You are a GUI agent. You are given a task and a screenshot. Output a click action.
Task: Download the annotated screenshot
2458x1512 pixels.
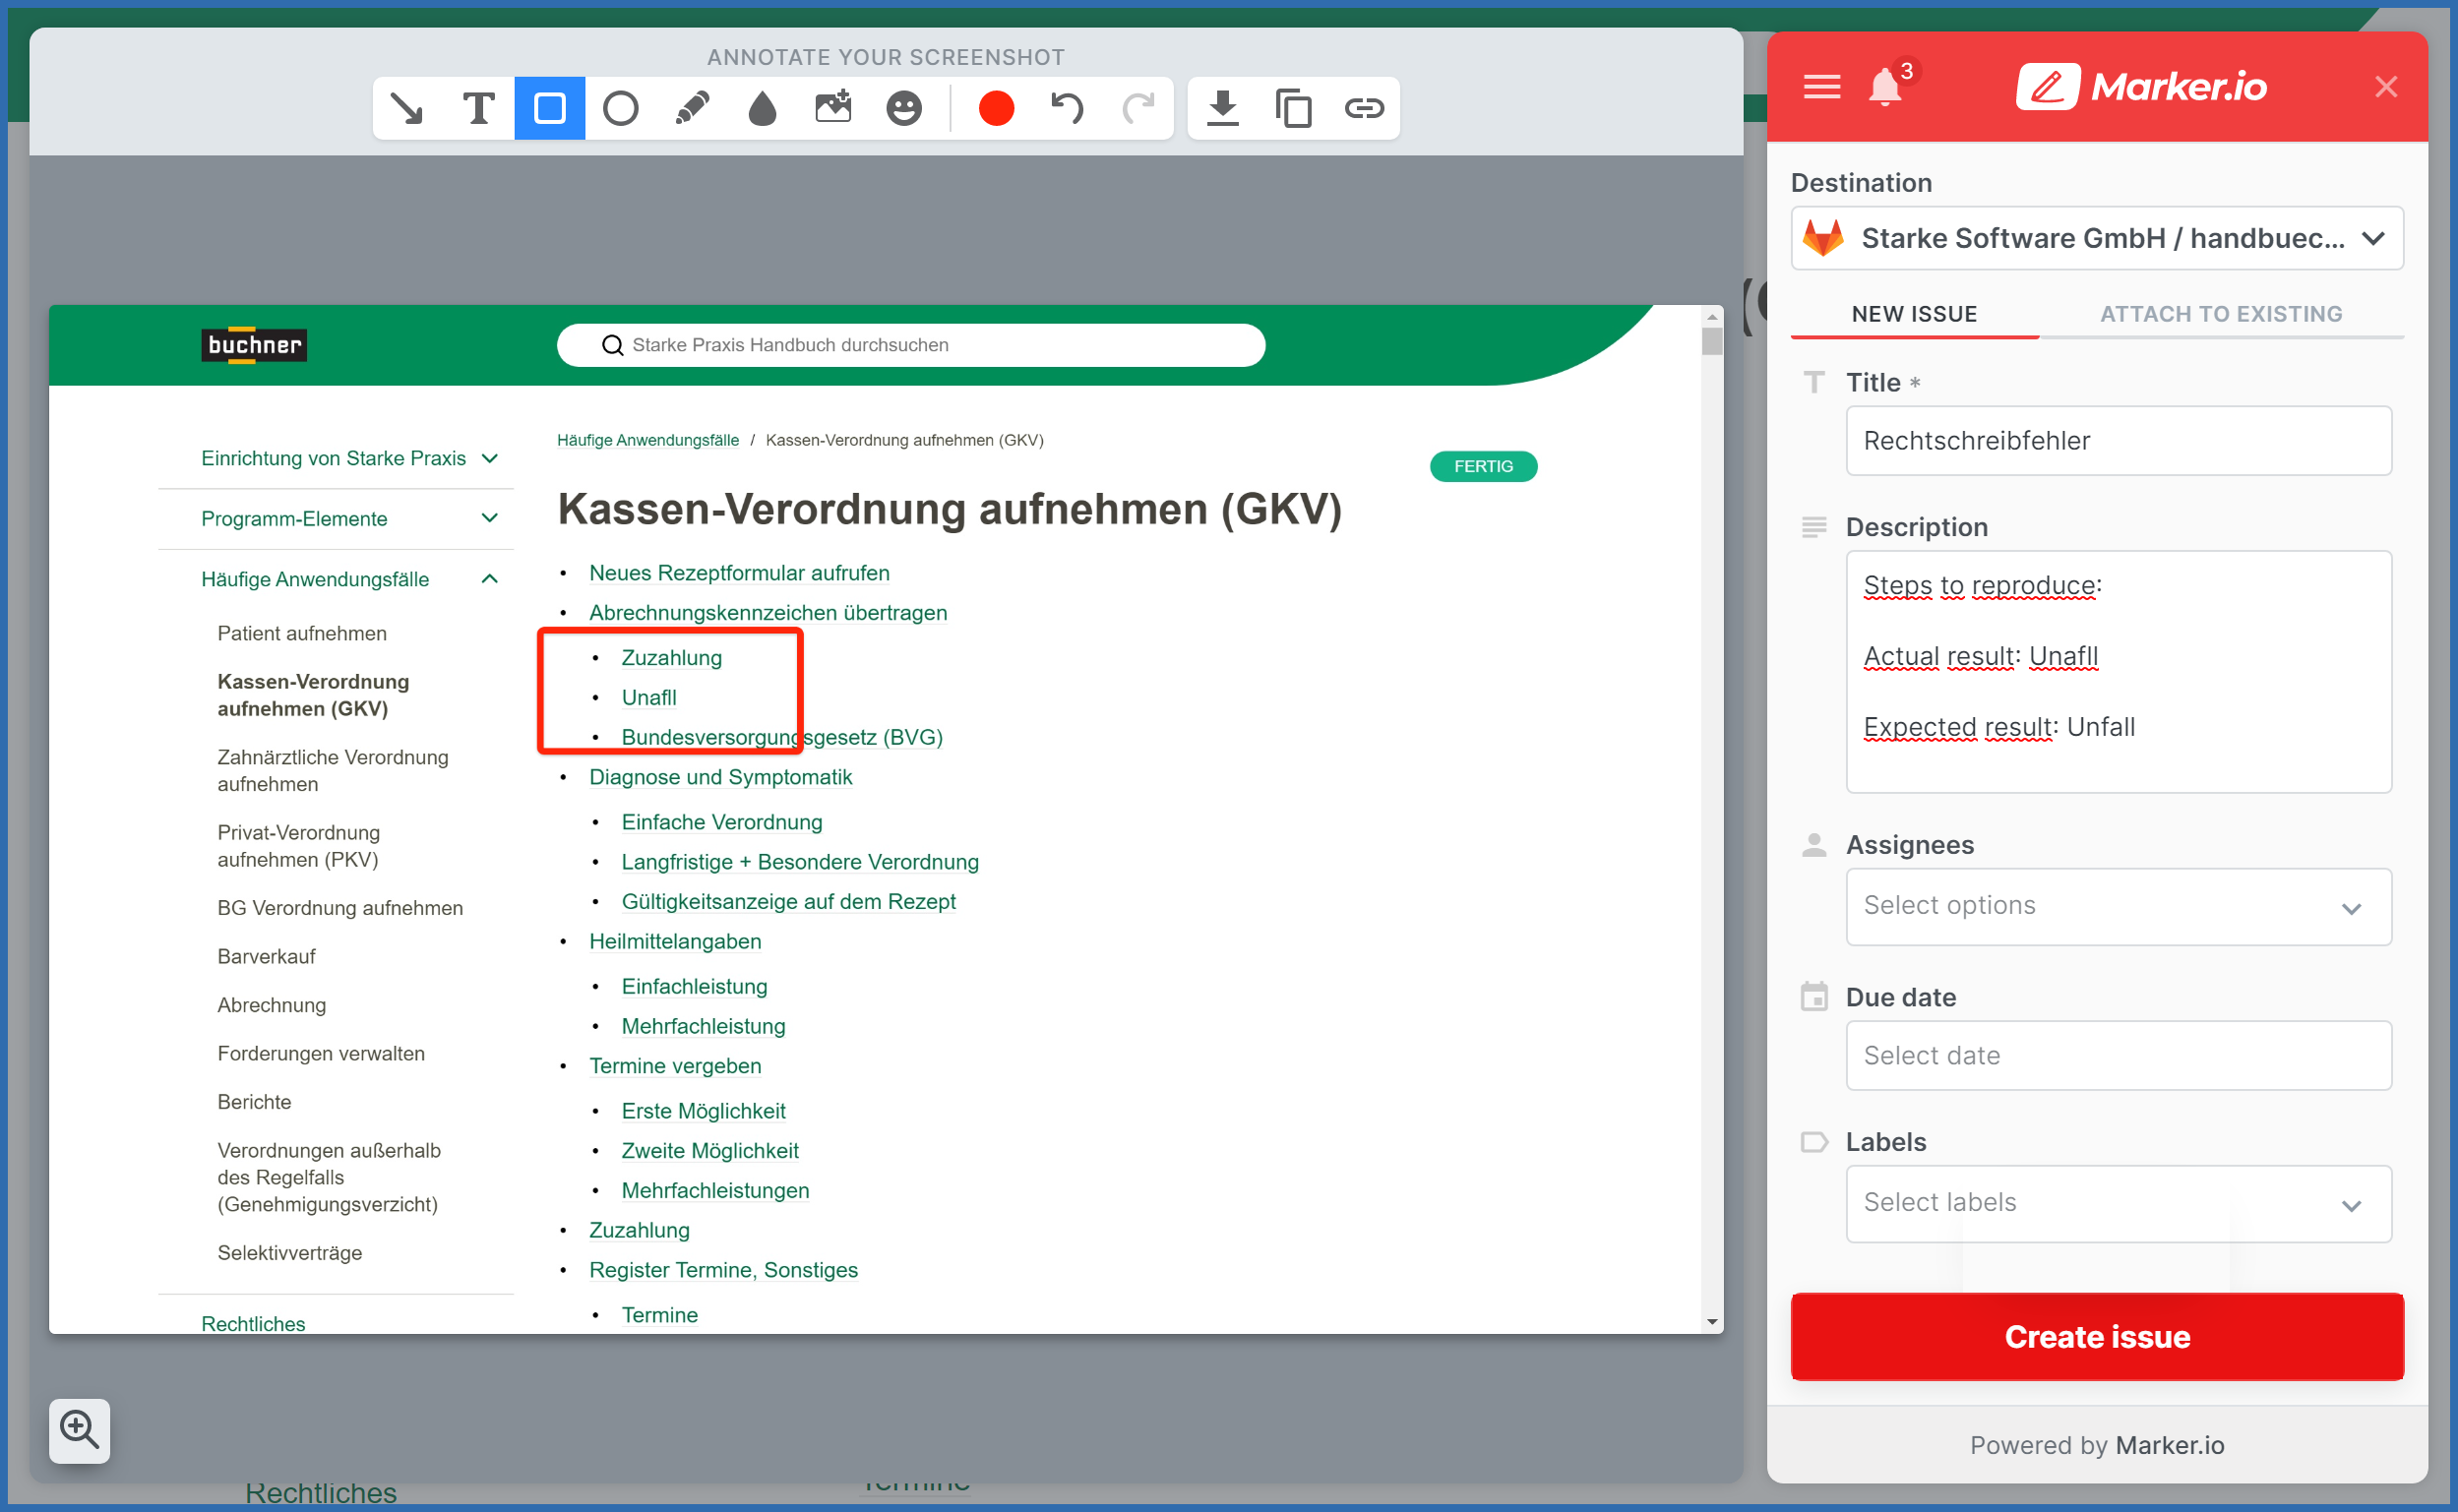1222,108
